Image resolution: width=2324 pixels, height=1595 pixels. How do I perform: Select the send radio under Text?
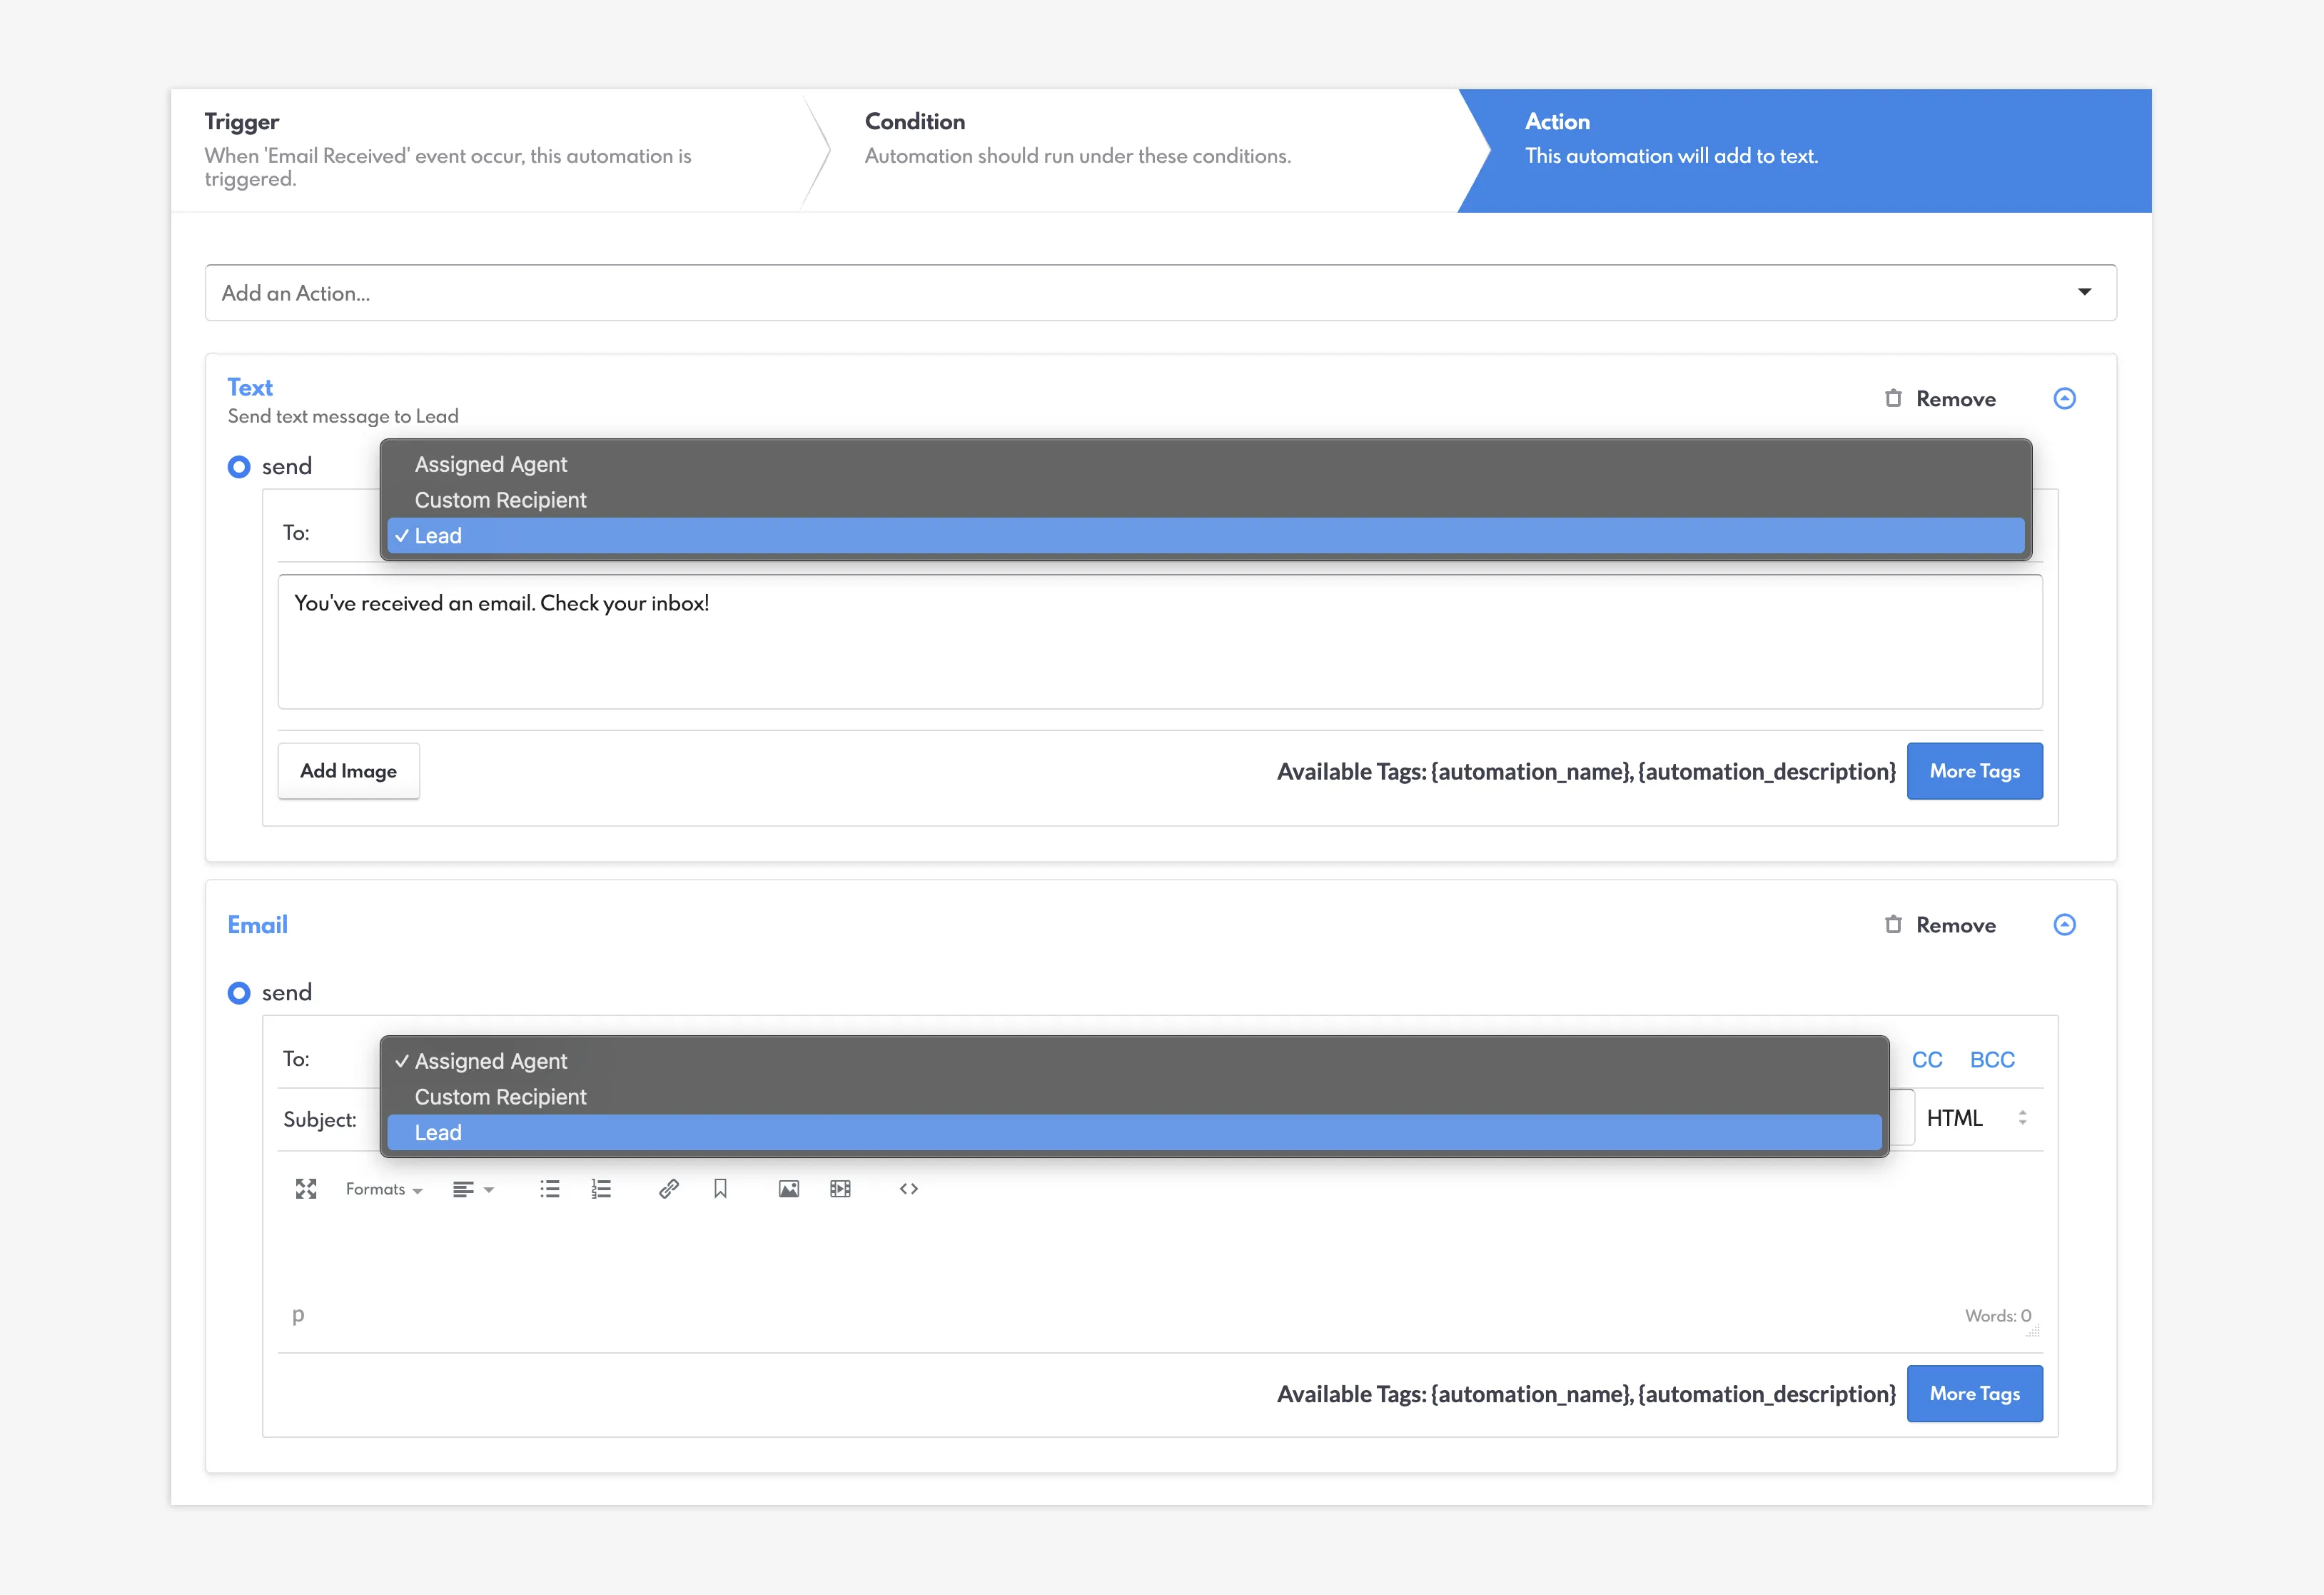[239, 466]
